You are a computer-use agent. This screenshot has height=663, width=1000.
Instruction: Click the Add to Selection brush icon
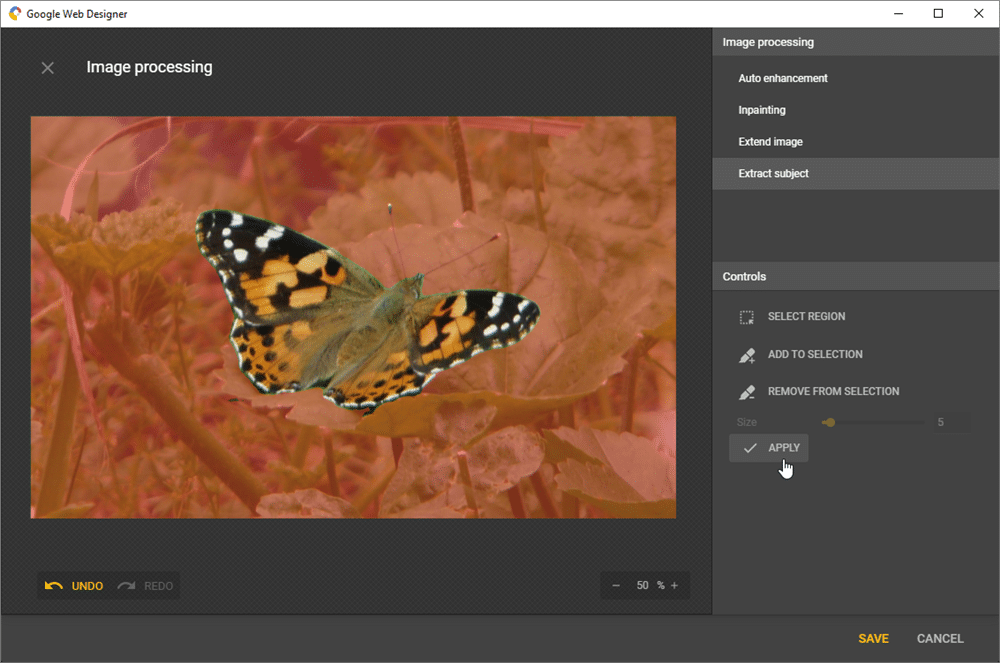(x=746, y=355)
